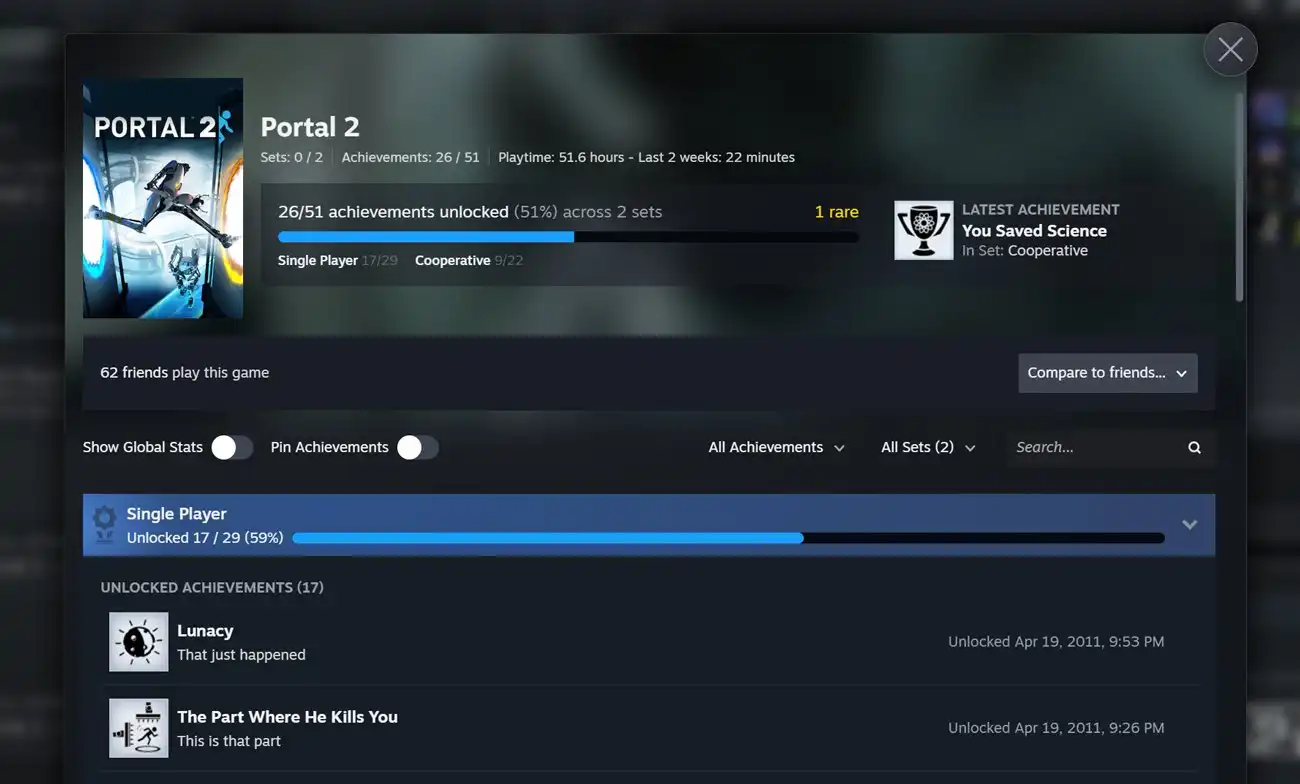Click the Unlocked Achievements (17) heading
The width and height of the screenshot is (1300, 784).
212,588
